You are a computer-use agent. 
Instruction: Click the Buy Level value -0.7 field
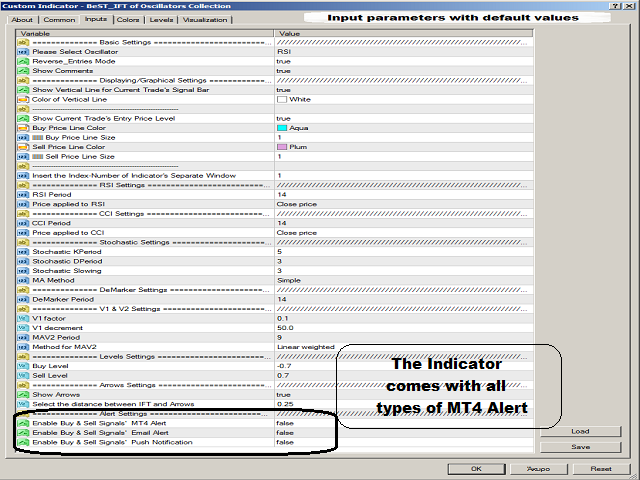[x=284, y=365]
